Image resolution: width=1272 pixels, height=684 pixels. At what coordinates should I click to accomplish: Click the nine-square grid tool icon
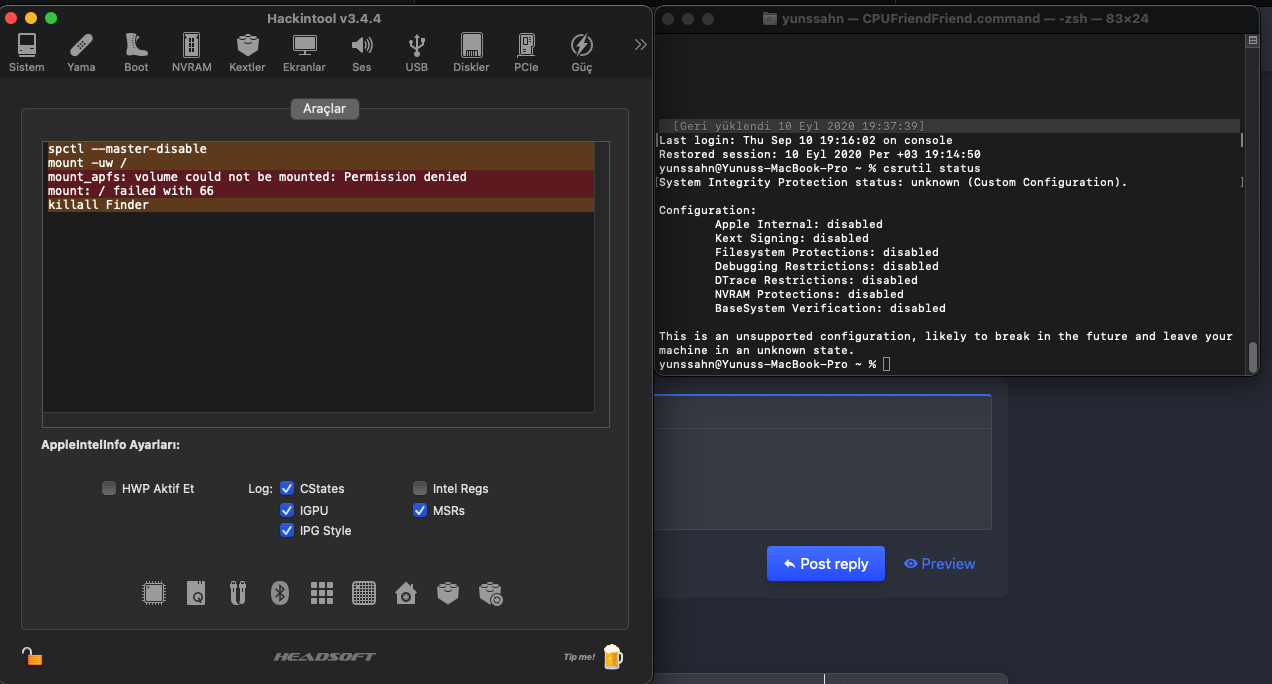(322, 593)
